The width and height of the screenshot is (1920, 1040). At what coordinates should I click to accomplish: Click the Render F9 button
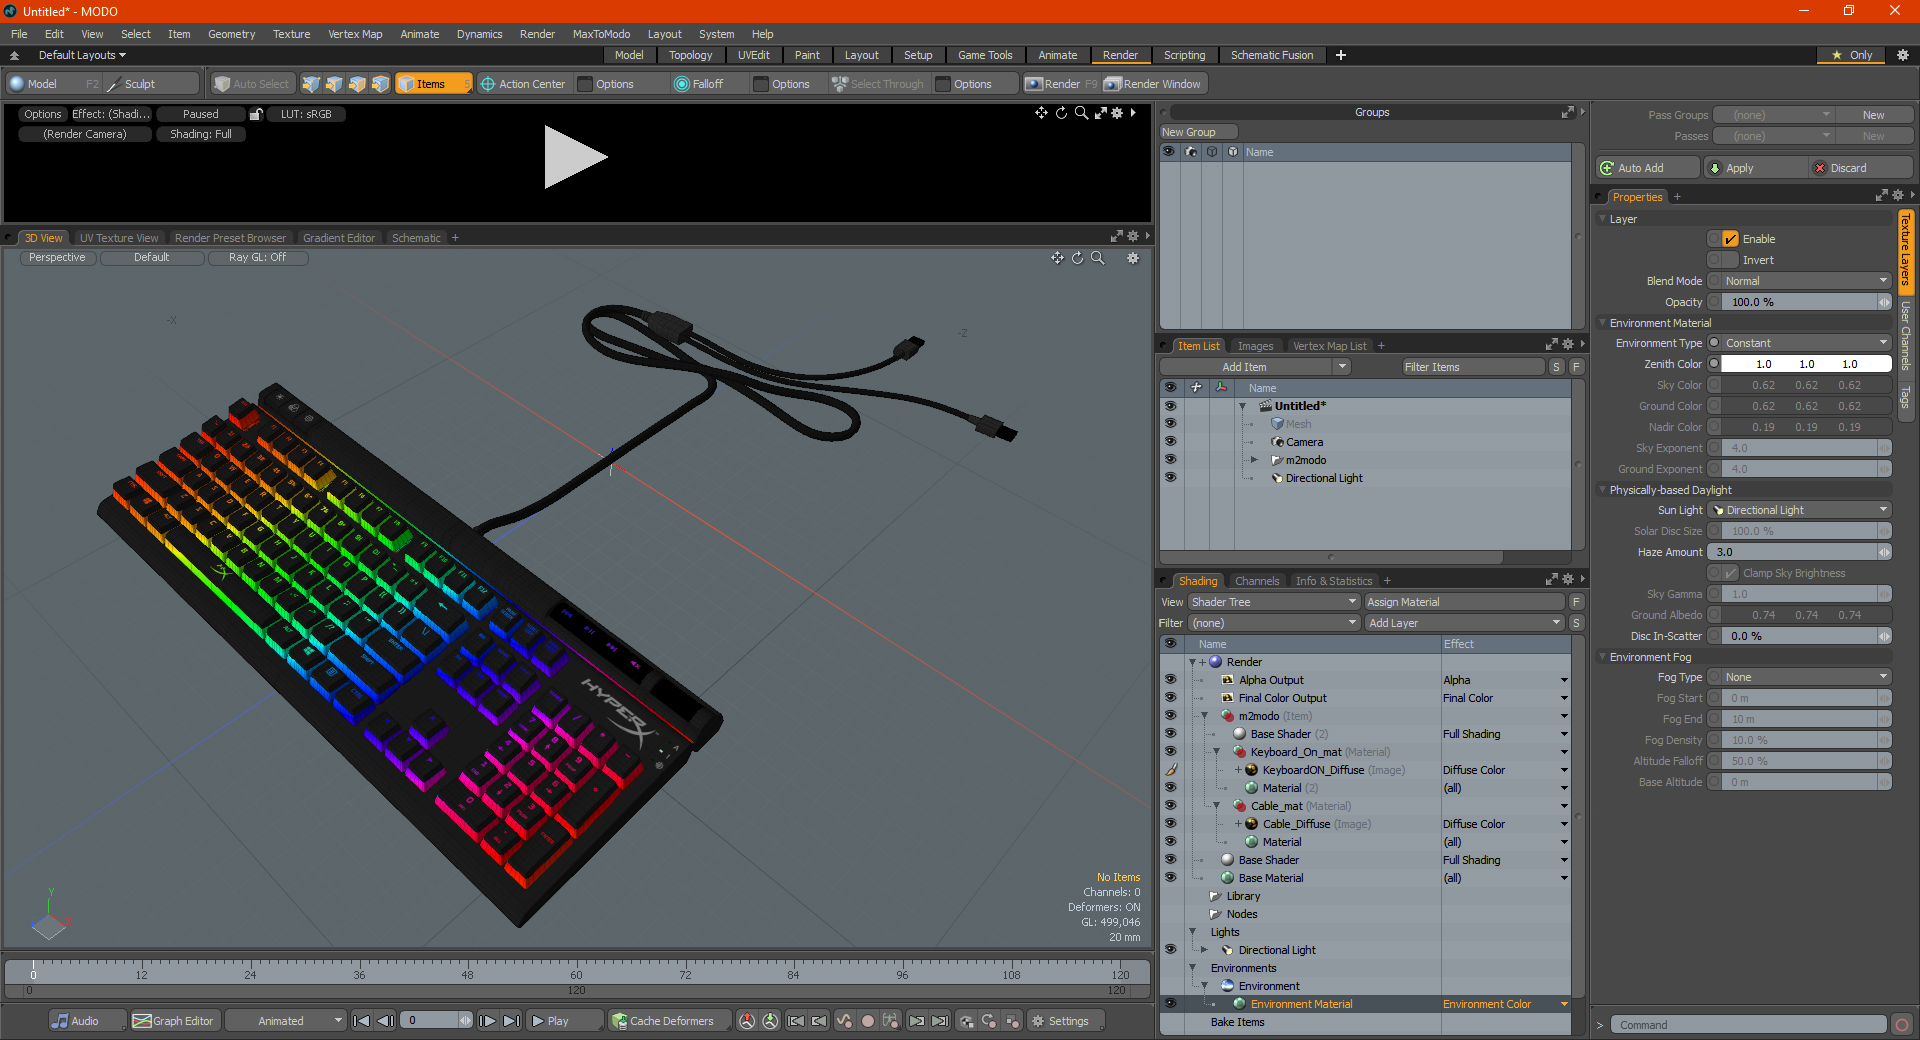coord(1060,84)
